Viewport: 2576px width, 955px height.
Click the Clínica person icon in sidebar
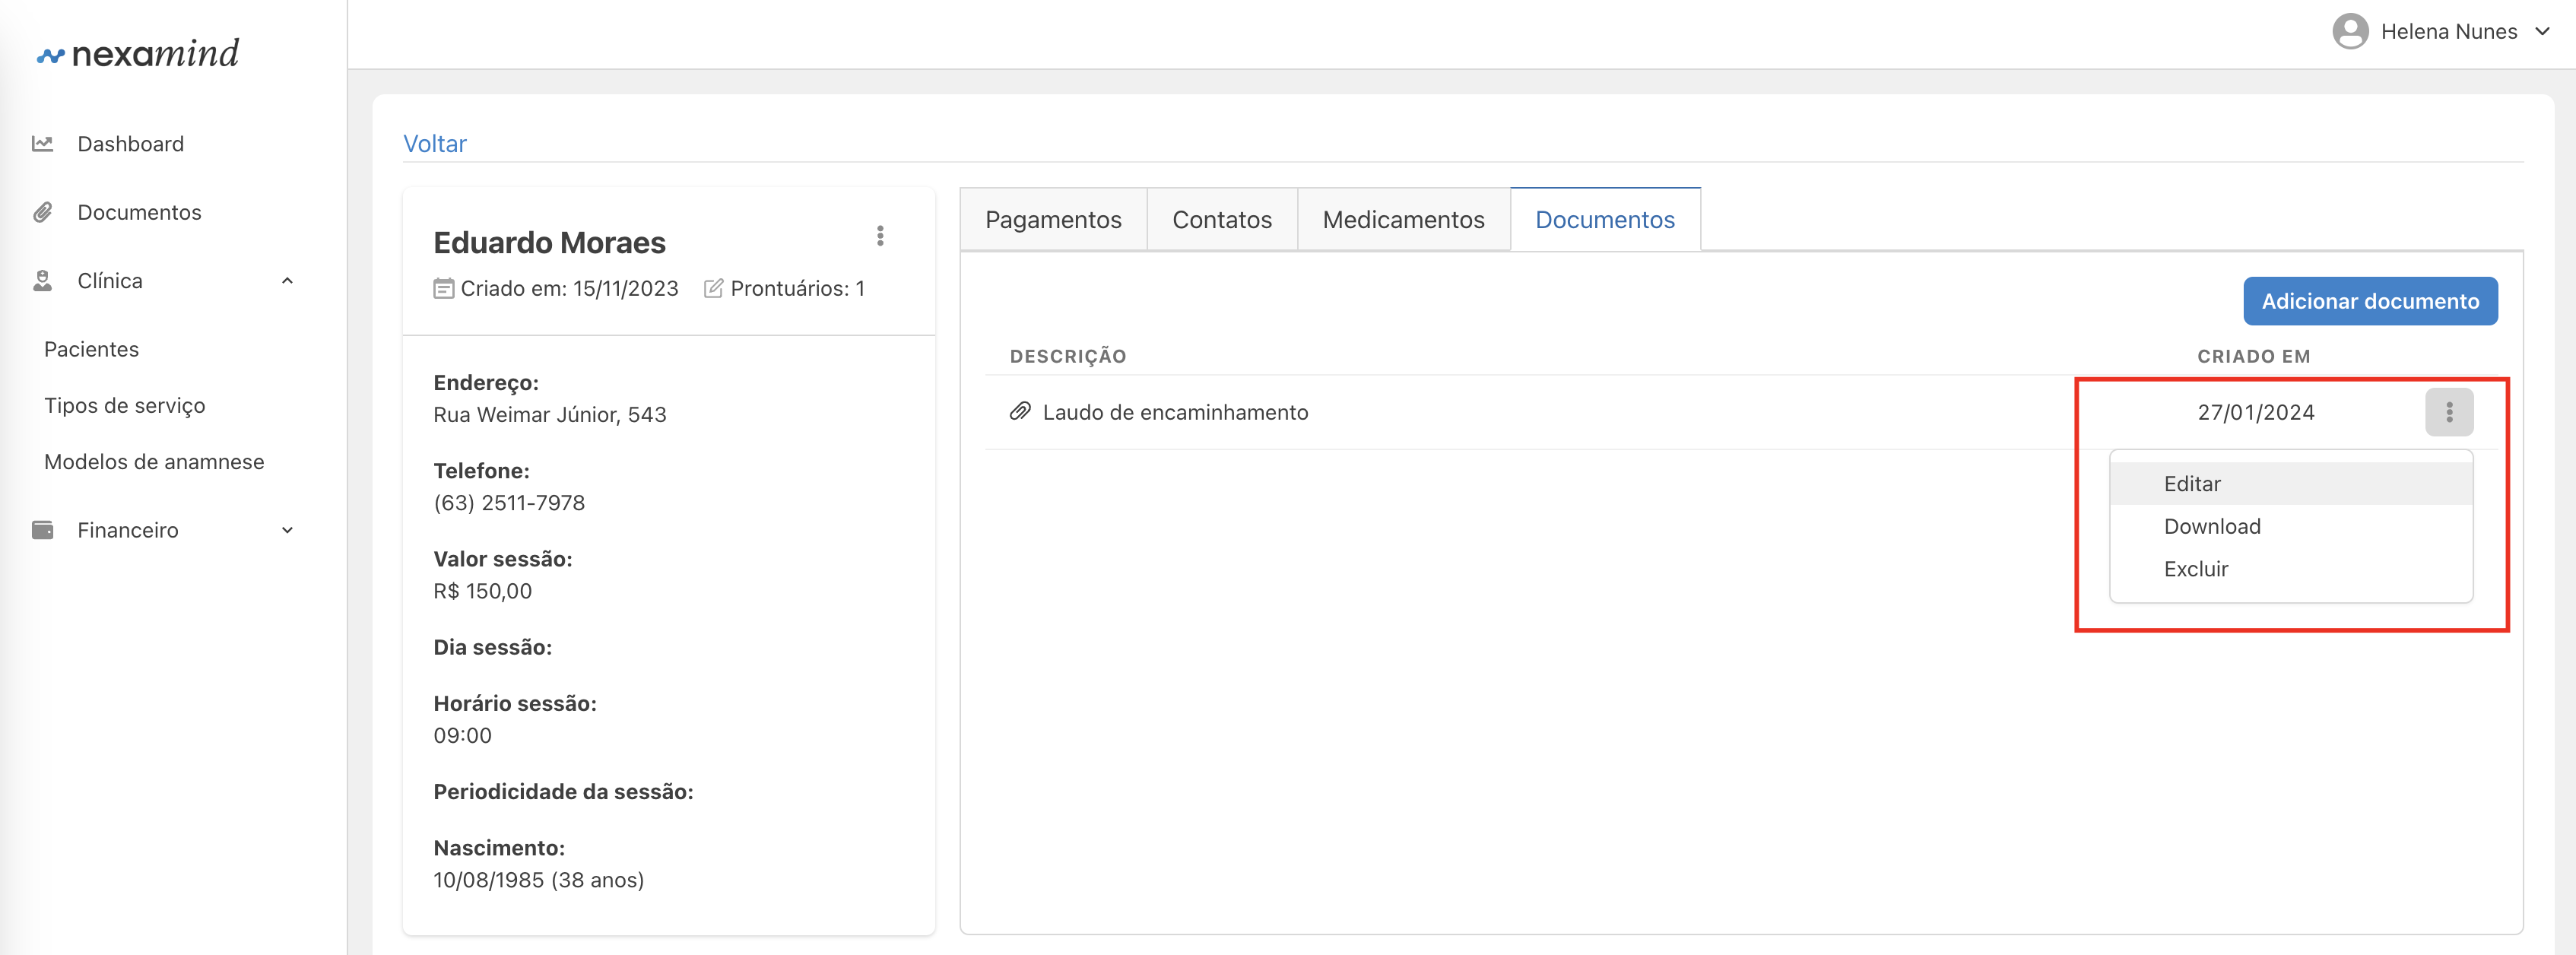(x=42, y=281)
